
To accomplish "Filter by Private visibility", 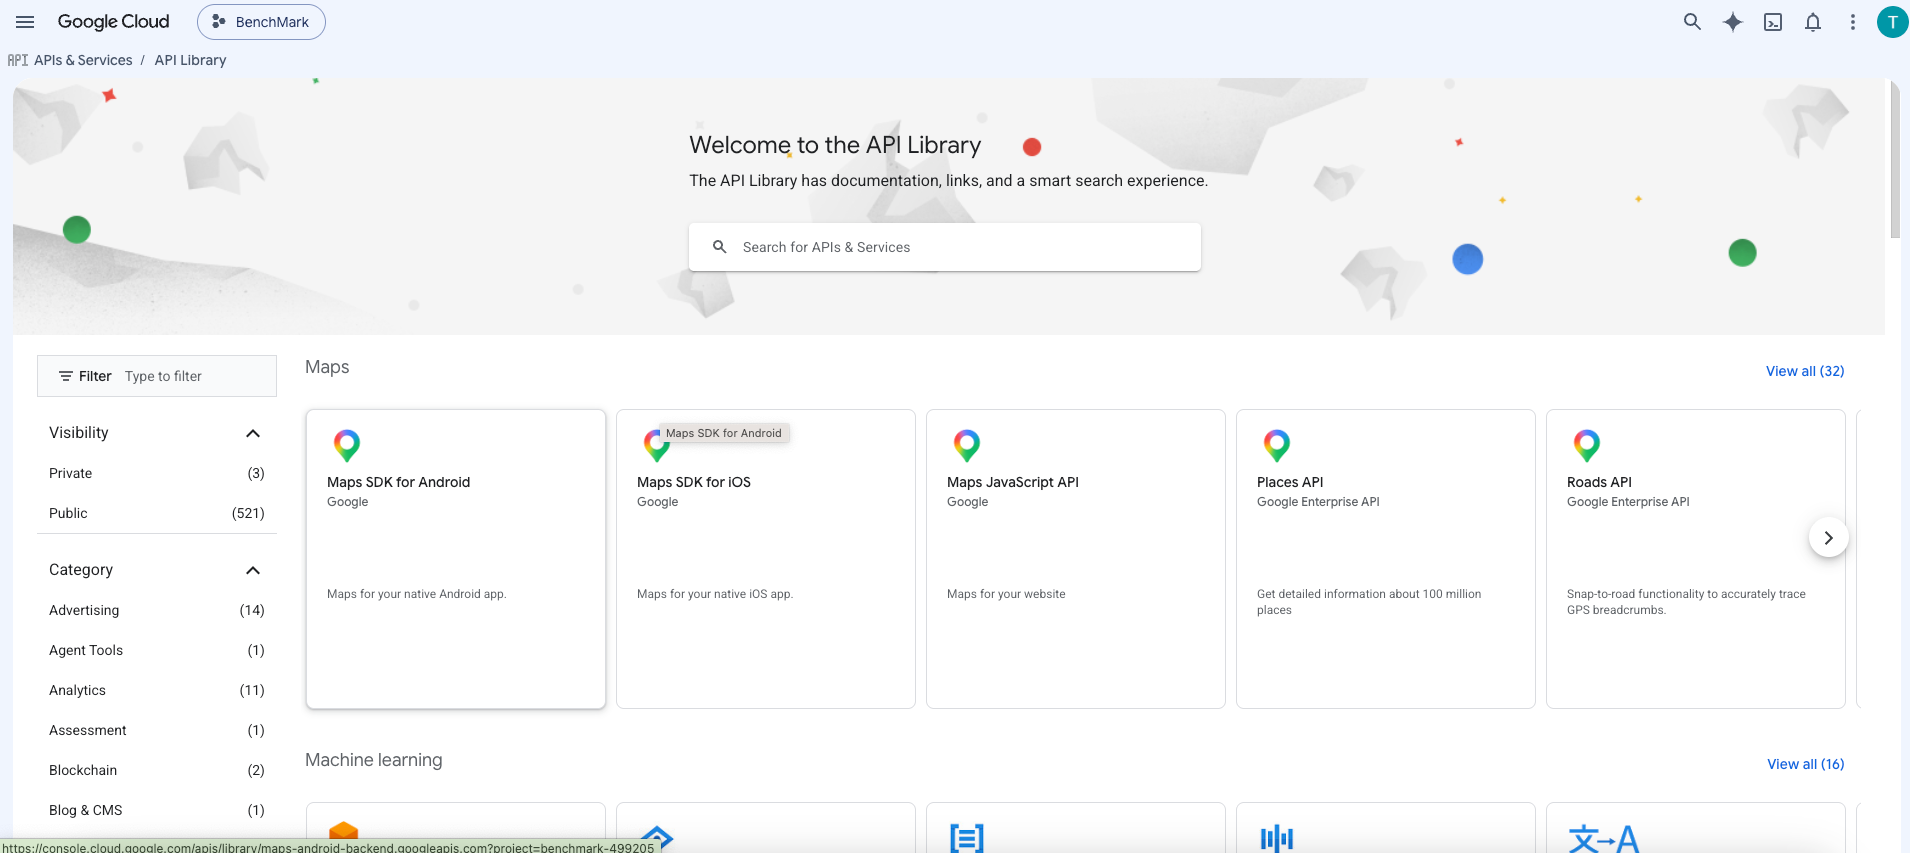I will pos(157,473).
